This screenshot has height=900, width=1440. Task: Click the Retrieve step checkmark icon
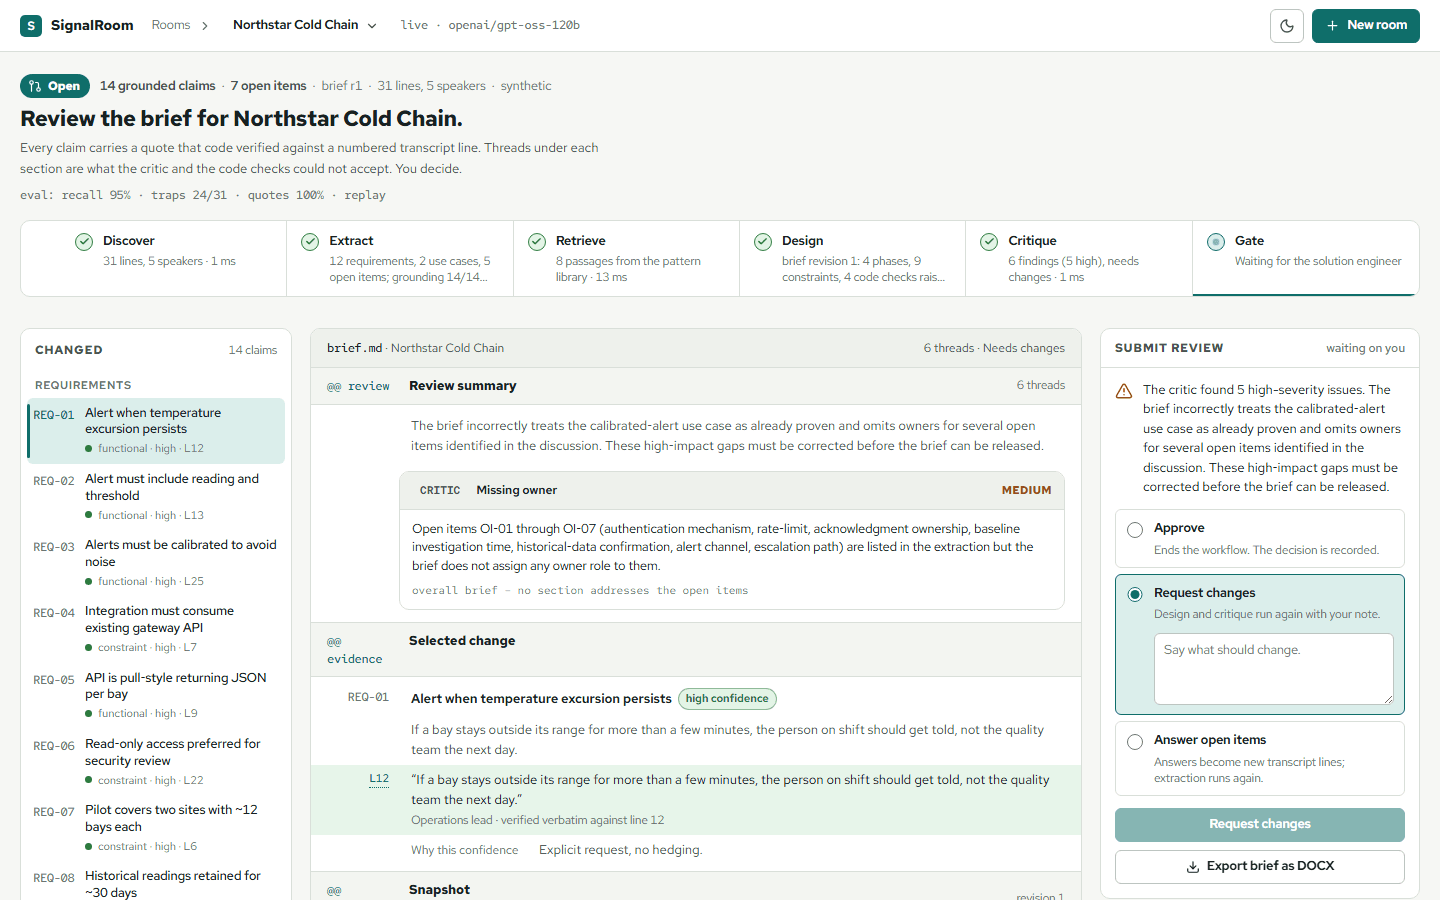537,241
